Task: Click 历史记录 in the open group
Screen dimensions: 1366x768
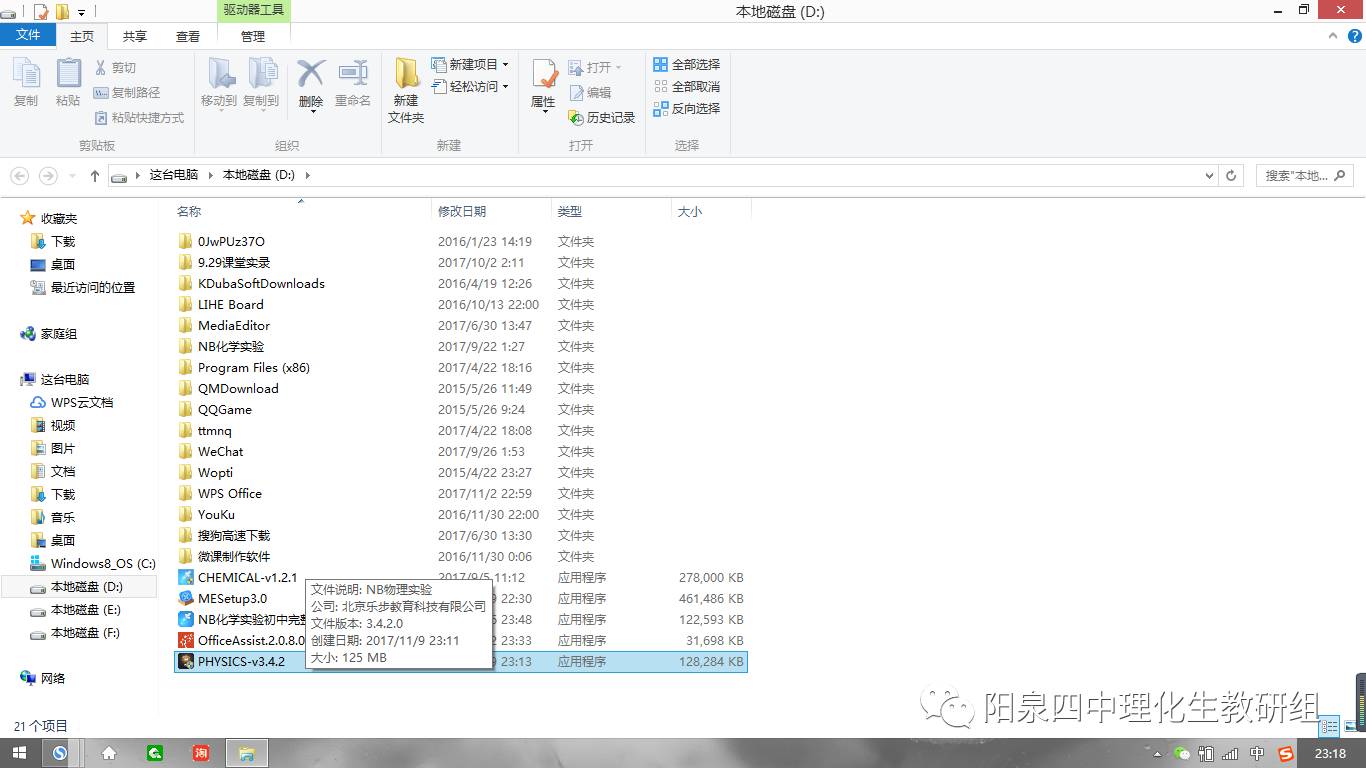Action: point(602,117)
